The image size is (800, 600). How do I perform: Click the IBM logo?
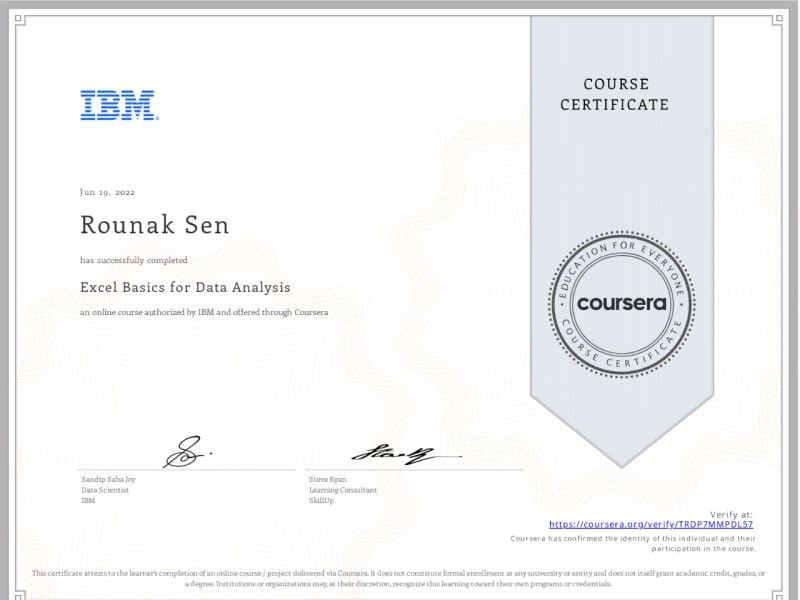point(119,105)
